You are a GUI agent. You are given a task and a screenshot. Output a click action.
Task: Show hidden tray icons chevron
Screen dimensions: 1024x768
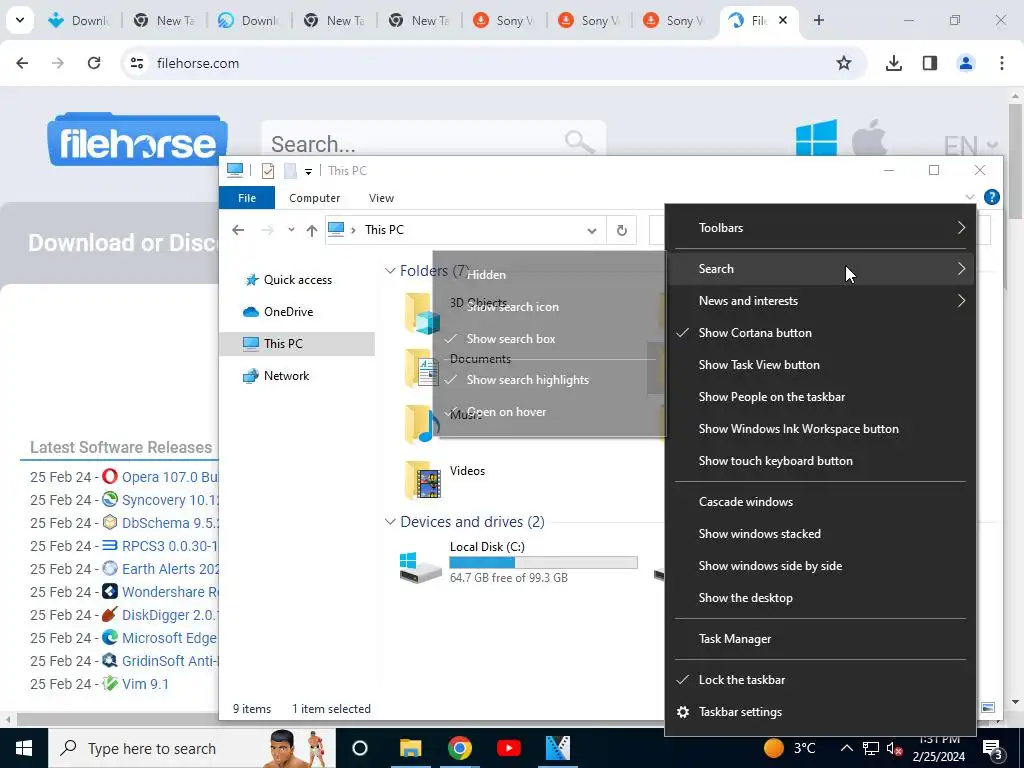click(x=846, y=748)
